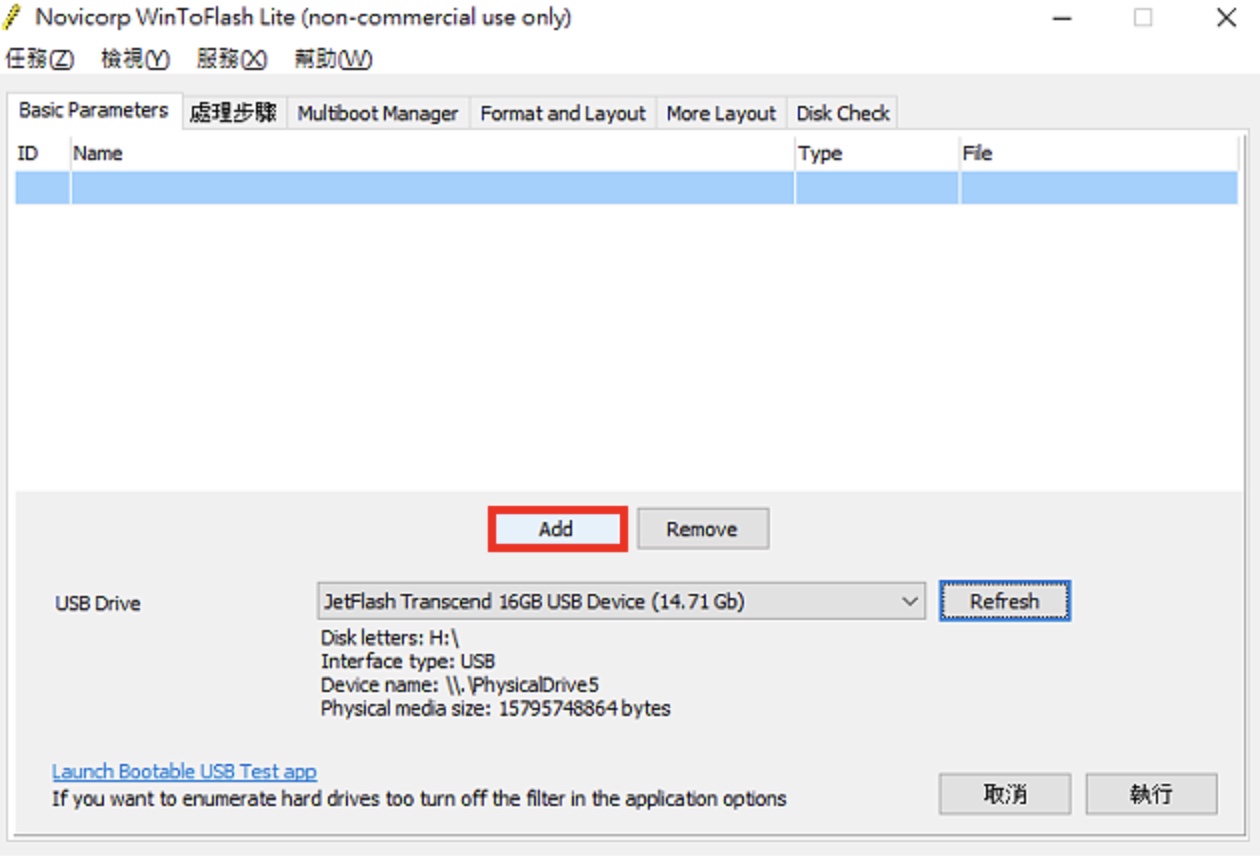This screenshot has height=856, width=1260.
Task: Click the File column header
Action: pos(1098,153)
